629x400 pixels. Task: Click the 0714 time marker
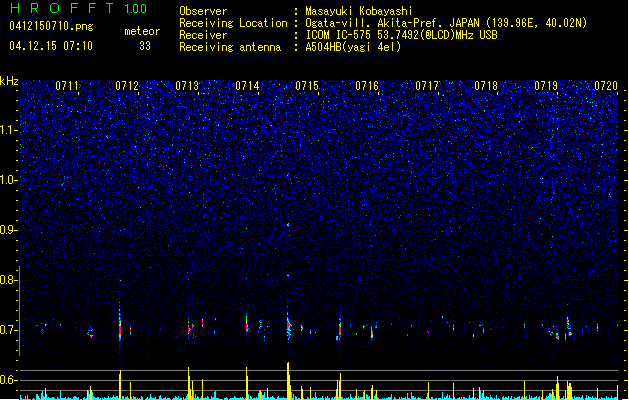[247, 86]
